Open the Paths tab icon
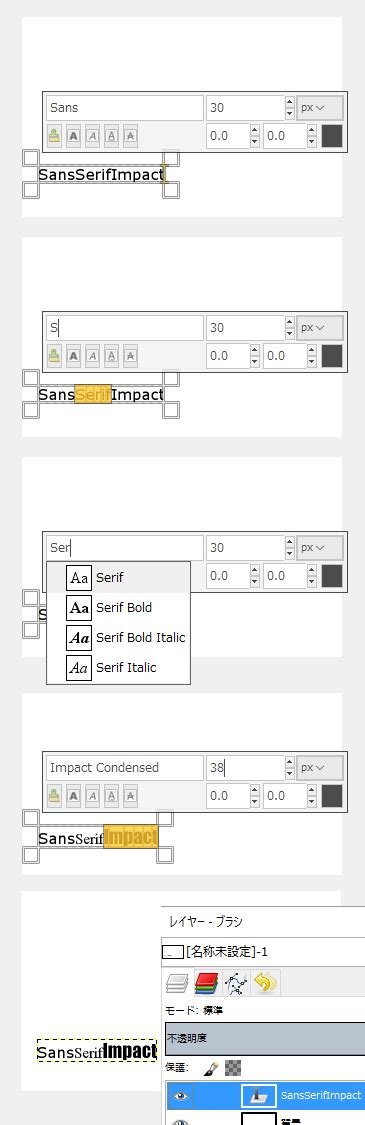This screenshot has width=365, height=1125. click(236, 983)
